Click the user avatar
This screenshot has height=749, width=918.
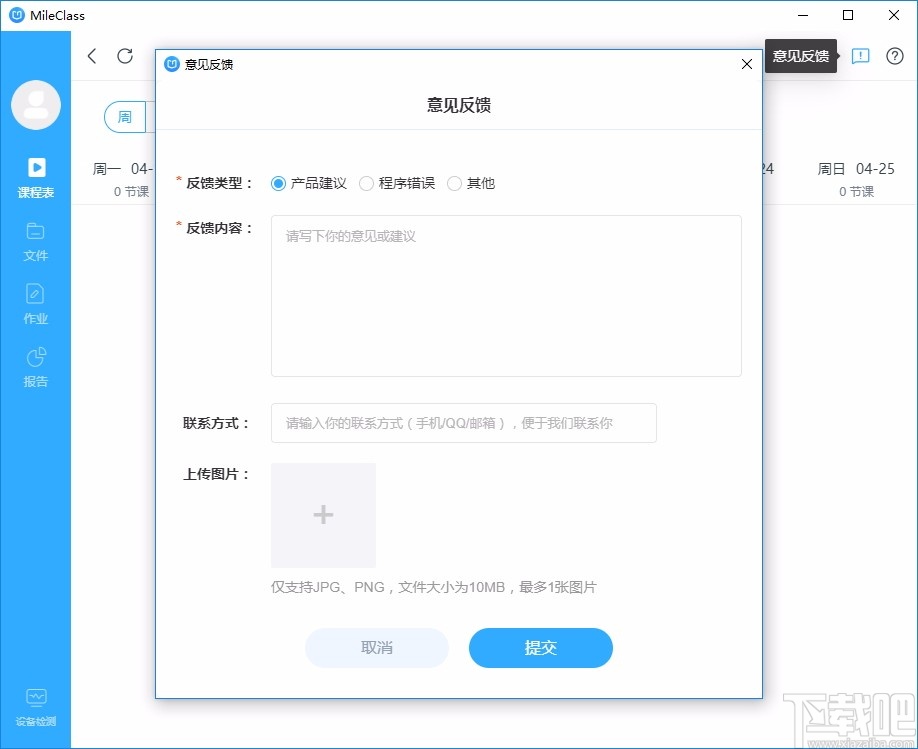(x=36, y=104)
